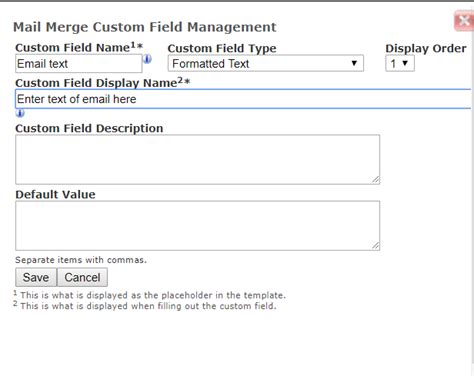Close the Mail Merge dialog
The width and height of the screenshot is (474, 376).
point(464,21)
